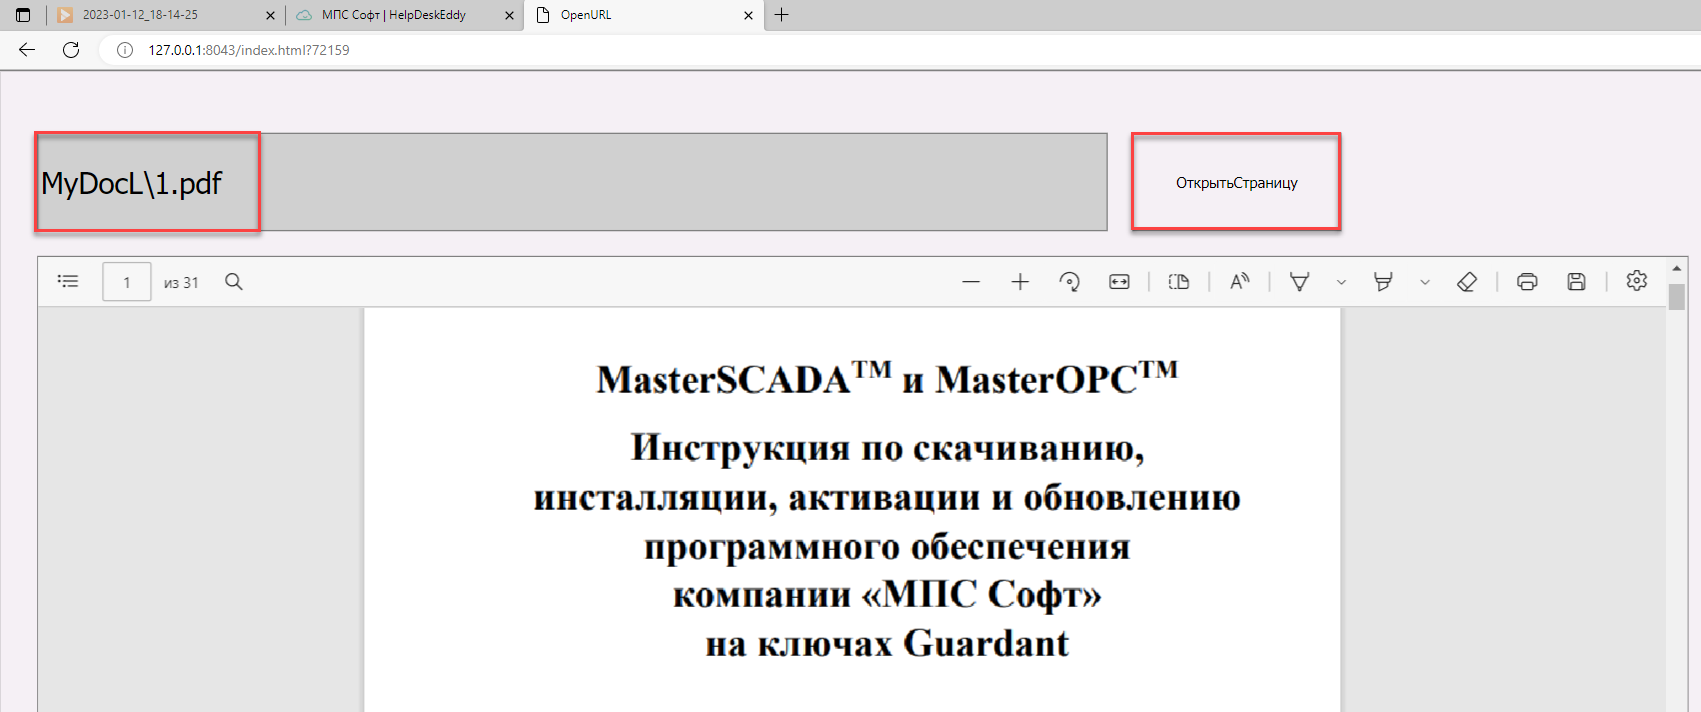The width and height of the screenshot is (1701, 712).
Task: Rotate the PDF document
Action: pyautogui.click(x=1069, y=282)
